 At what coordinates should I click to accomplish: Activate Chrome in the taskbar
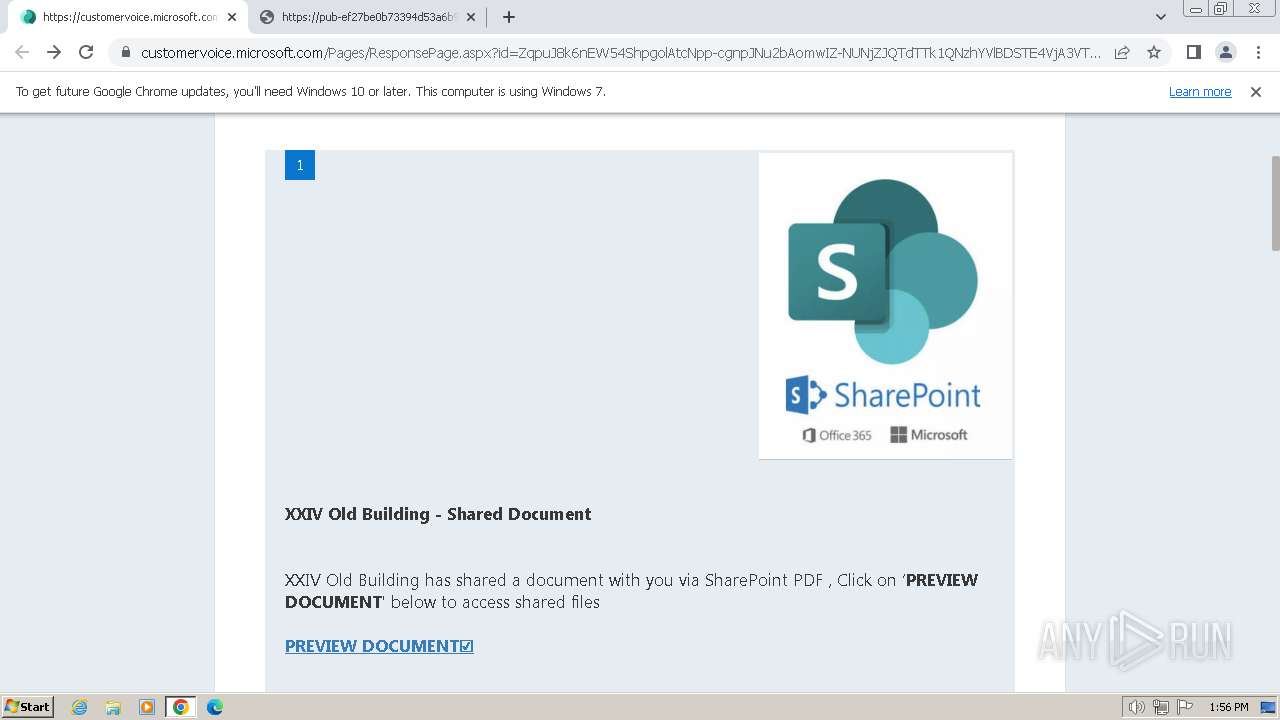click(181, 707)
